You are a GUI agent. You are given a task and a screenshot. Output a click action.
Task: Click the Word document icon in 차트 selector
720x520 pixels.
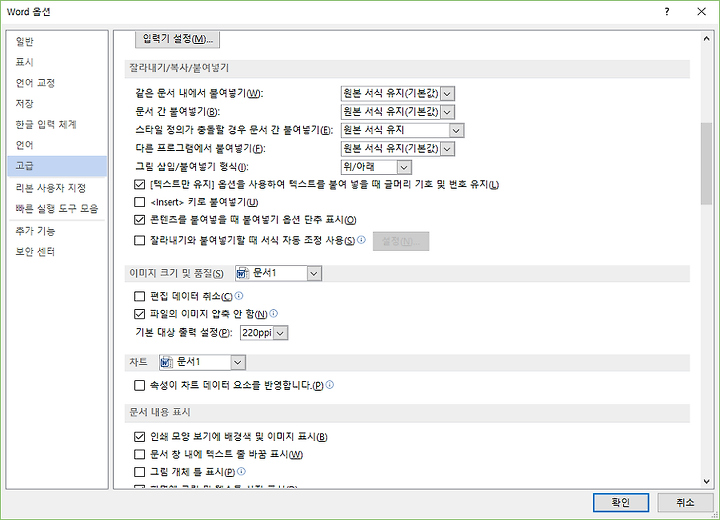tap(166, 362)
